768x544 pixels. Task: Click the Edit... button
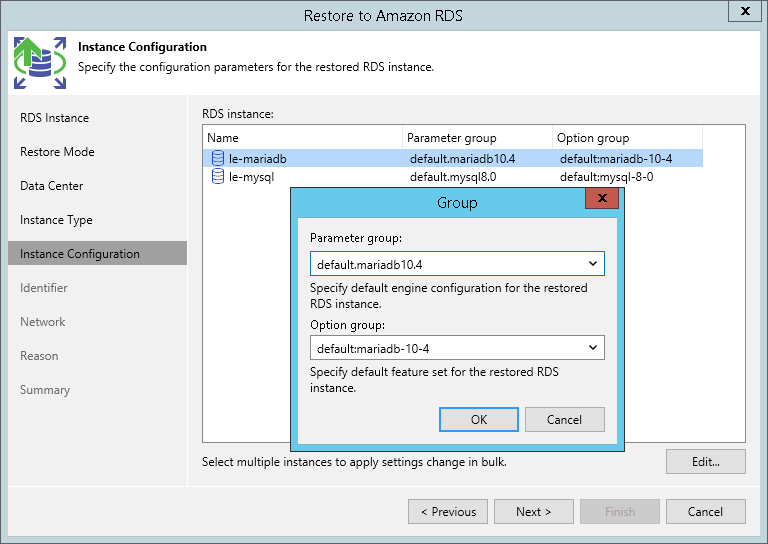pos(705,462)
